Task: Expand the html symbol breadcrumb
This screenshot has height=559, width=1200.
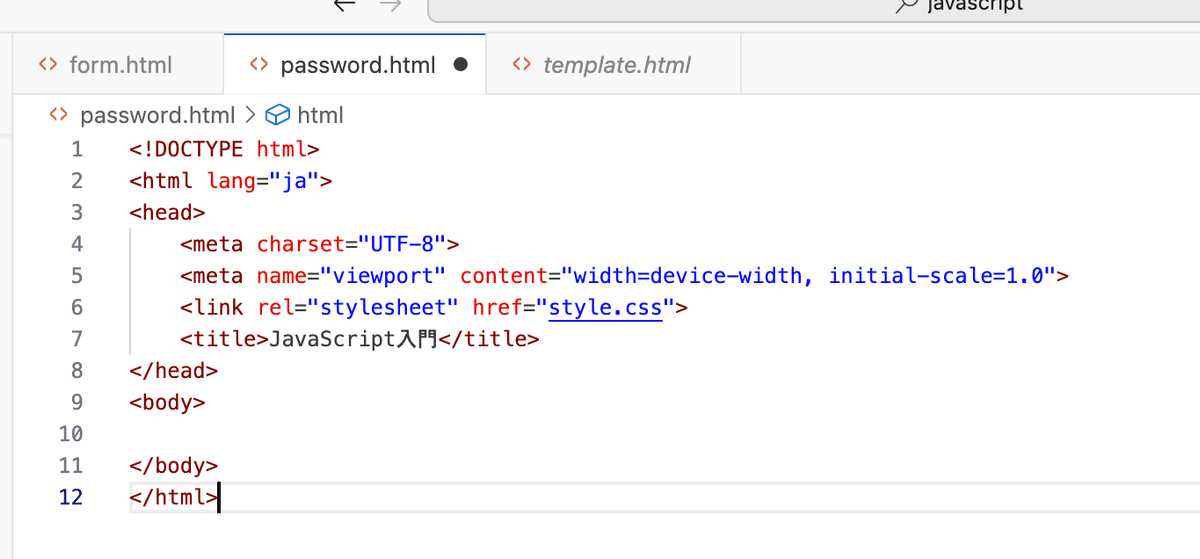Action: (320, 115)
